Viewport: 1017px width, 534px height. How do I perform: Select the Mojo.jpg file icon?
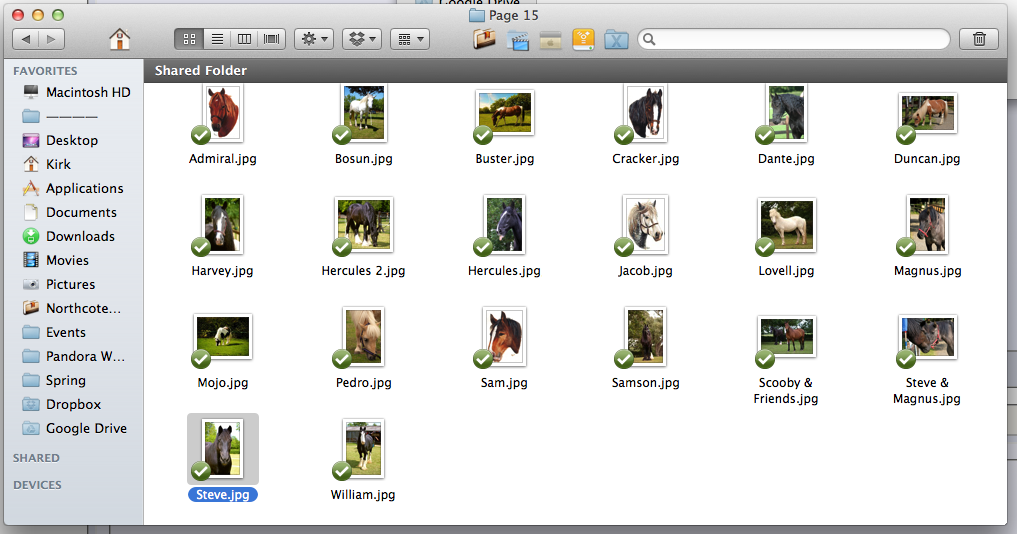[x=222, y=336]
